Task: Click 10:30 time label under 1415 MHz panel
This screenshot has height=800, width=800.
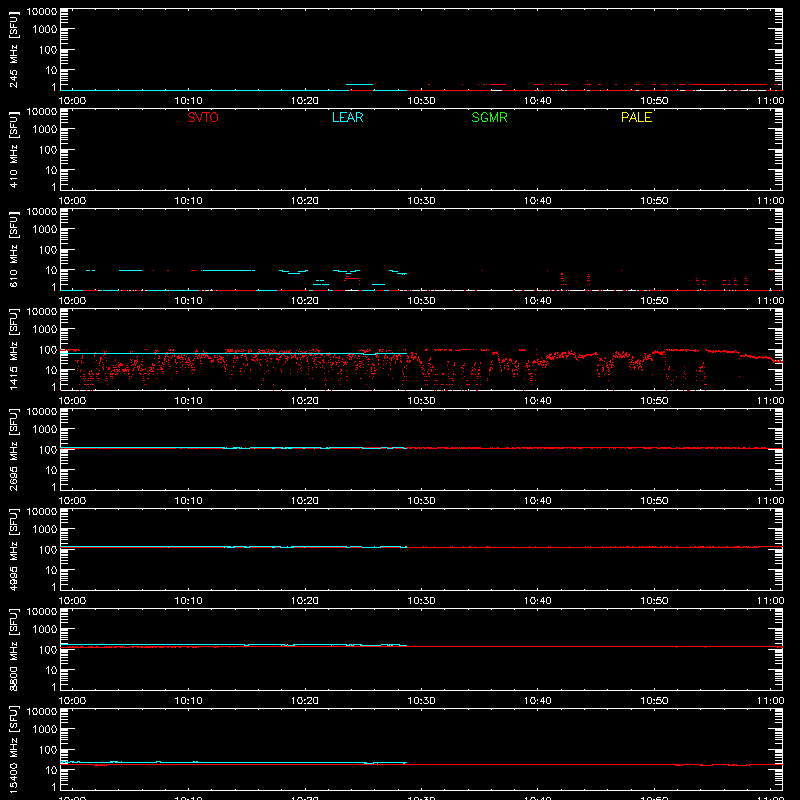Action: coord(421,401)
